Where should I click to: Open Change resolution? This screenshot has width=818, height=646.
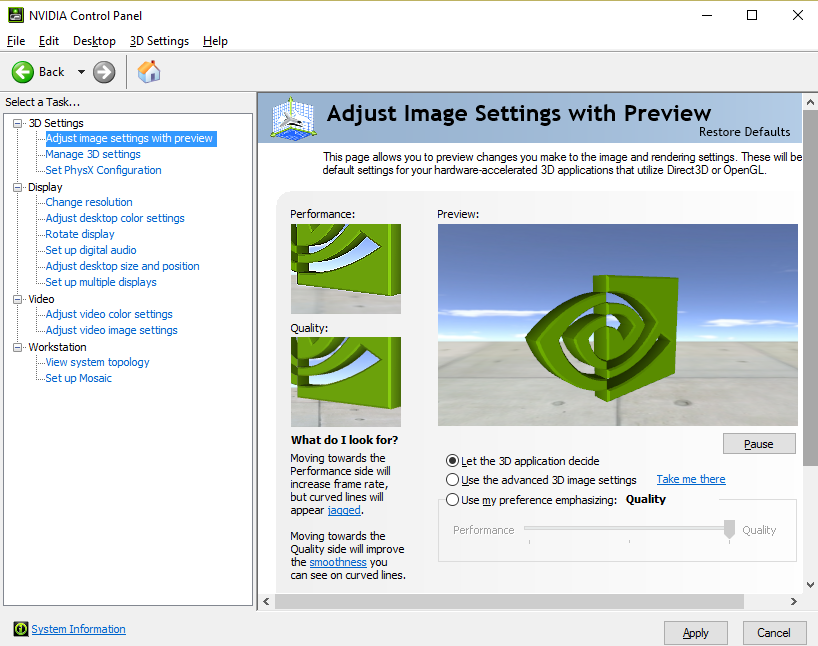[89, 202]
